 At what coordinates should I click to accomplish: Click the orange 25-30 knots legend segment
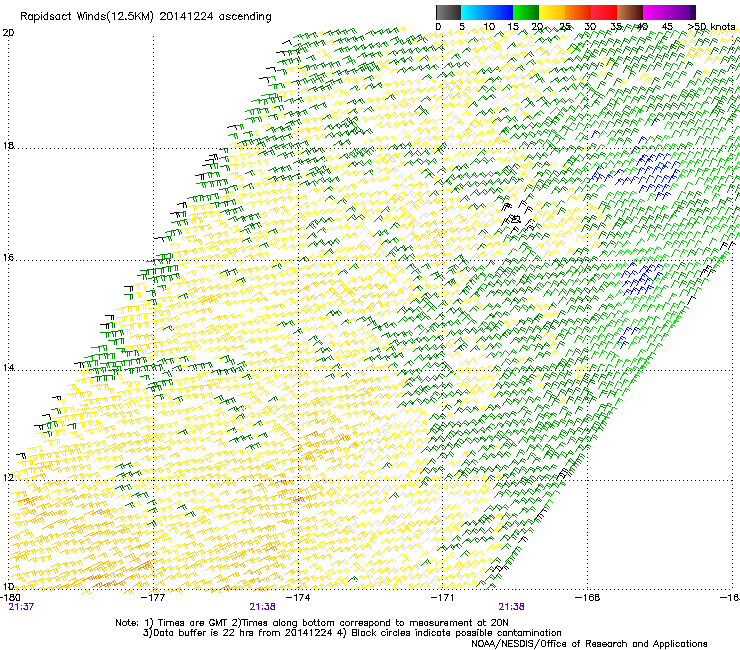(578, 12)
